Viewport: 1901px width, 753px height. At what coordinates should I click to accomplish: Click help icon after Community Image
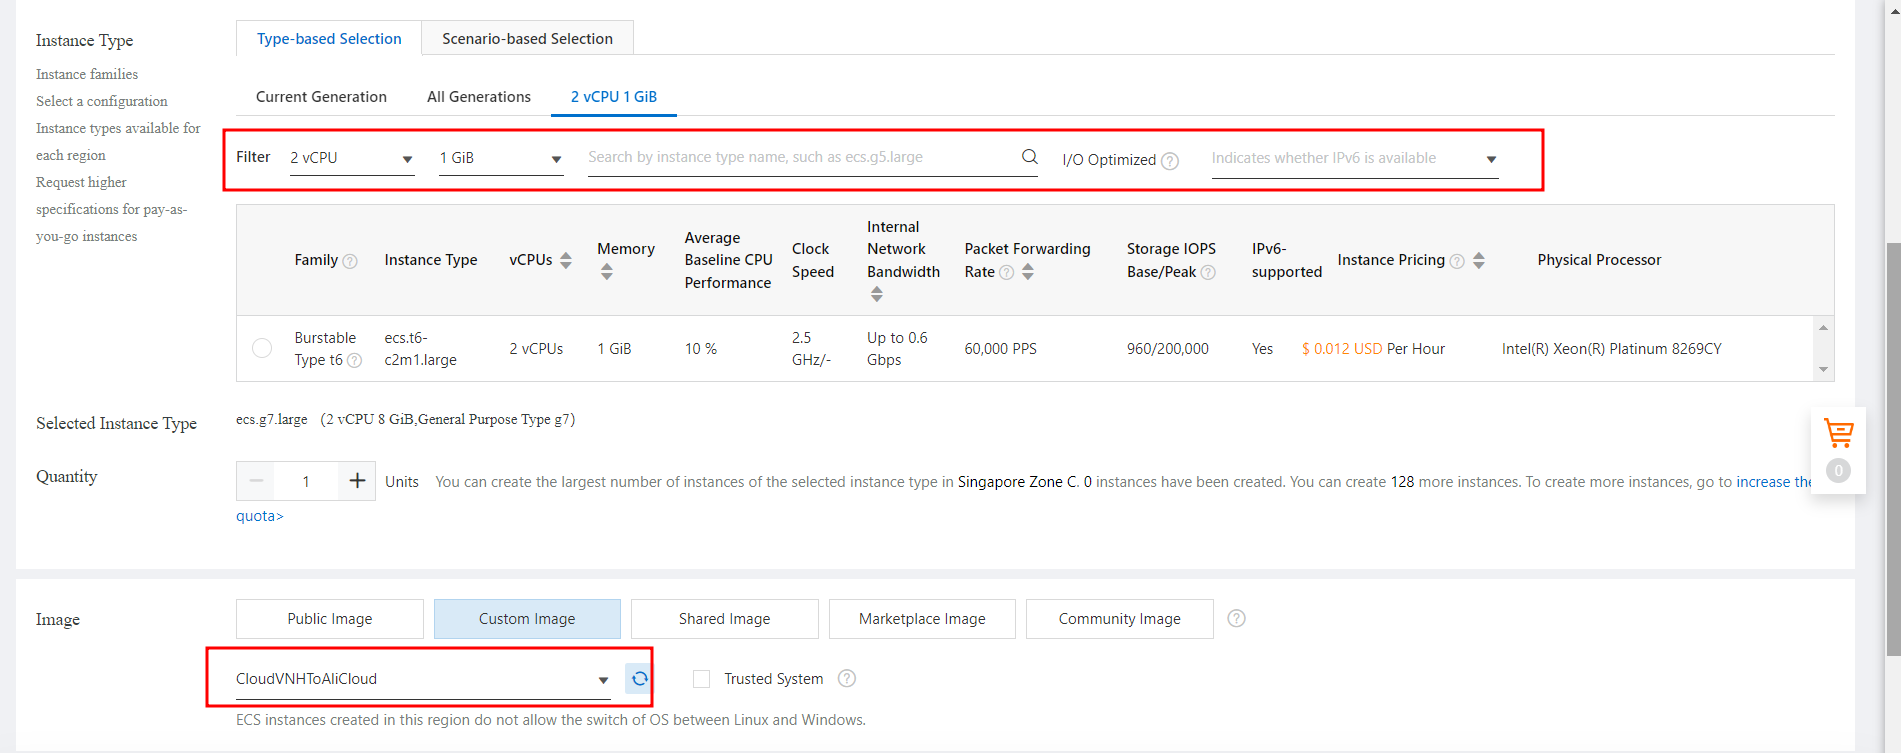(1236, 619)
